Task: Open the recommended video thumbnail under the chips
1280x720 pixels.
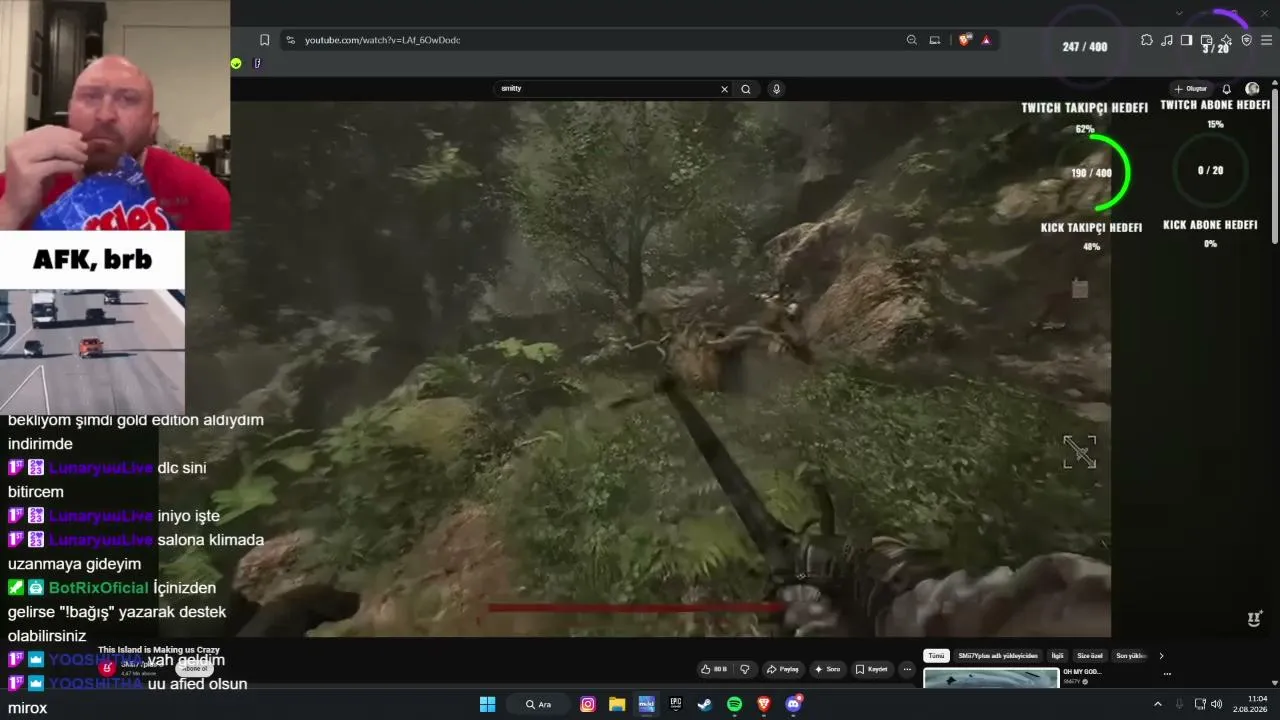Action: [x=991, y=678]
